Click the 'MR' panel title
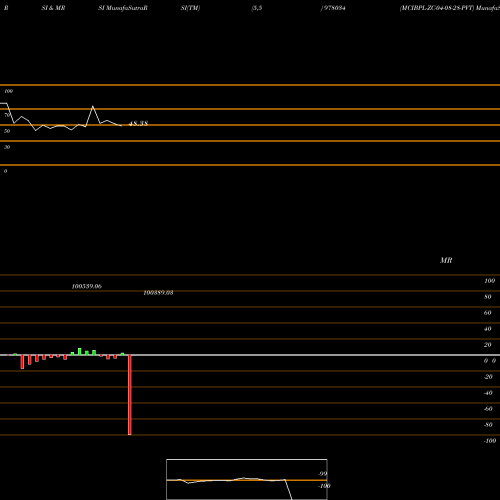 446,260
